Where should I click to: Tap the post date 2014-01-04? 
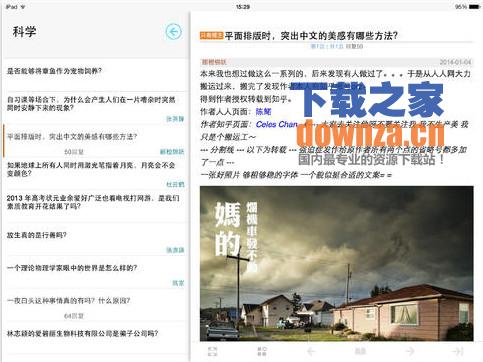pyautogui.click(x=455, y=62)
